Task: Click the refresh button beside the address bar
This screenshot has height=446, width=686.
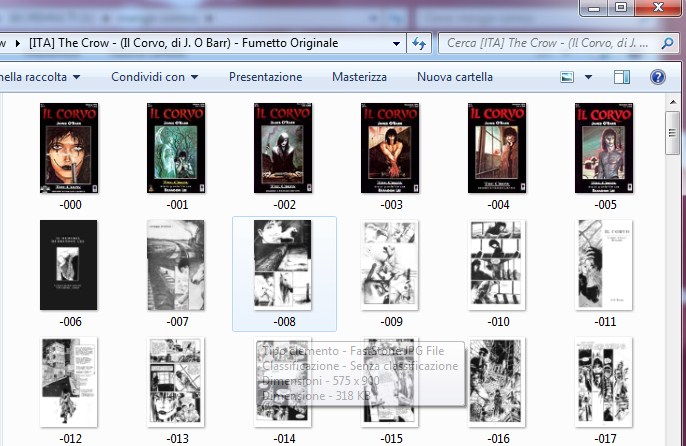Action: 419,43
